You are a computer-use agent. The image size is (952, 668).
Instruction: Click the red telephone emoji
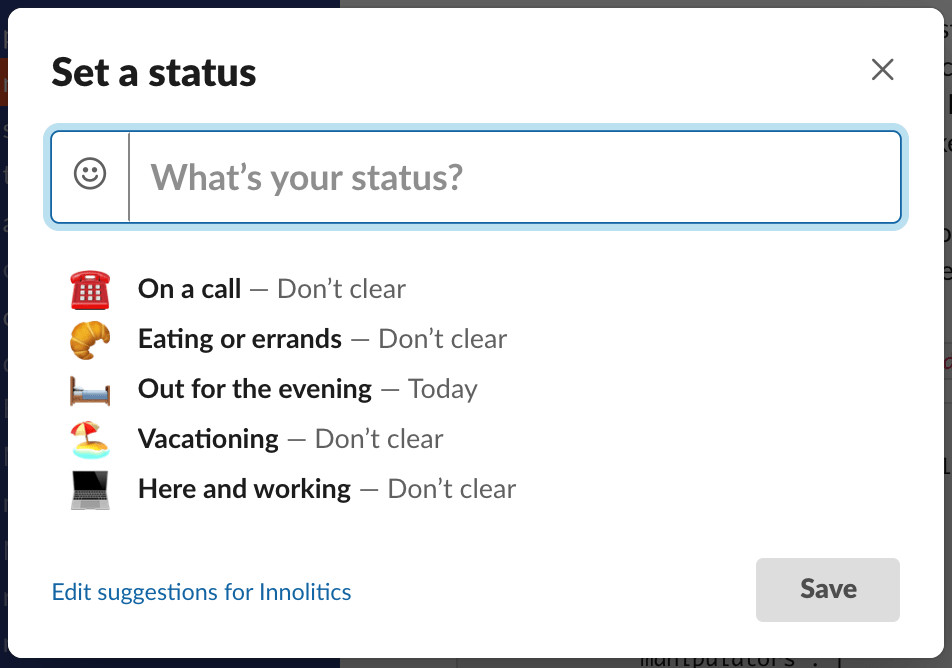pyautogui.click(x=90, y=290)
